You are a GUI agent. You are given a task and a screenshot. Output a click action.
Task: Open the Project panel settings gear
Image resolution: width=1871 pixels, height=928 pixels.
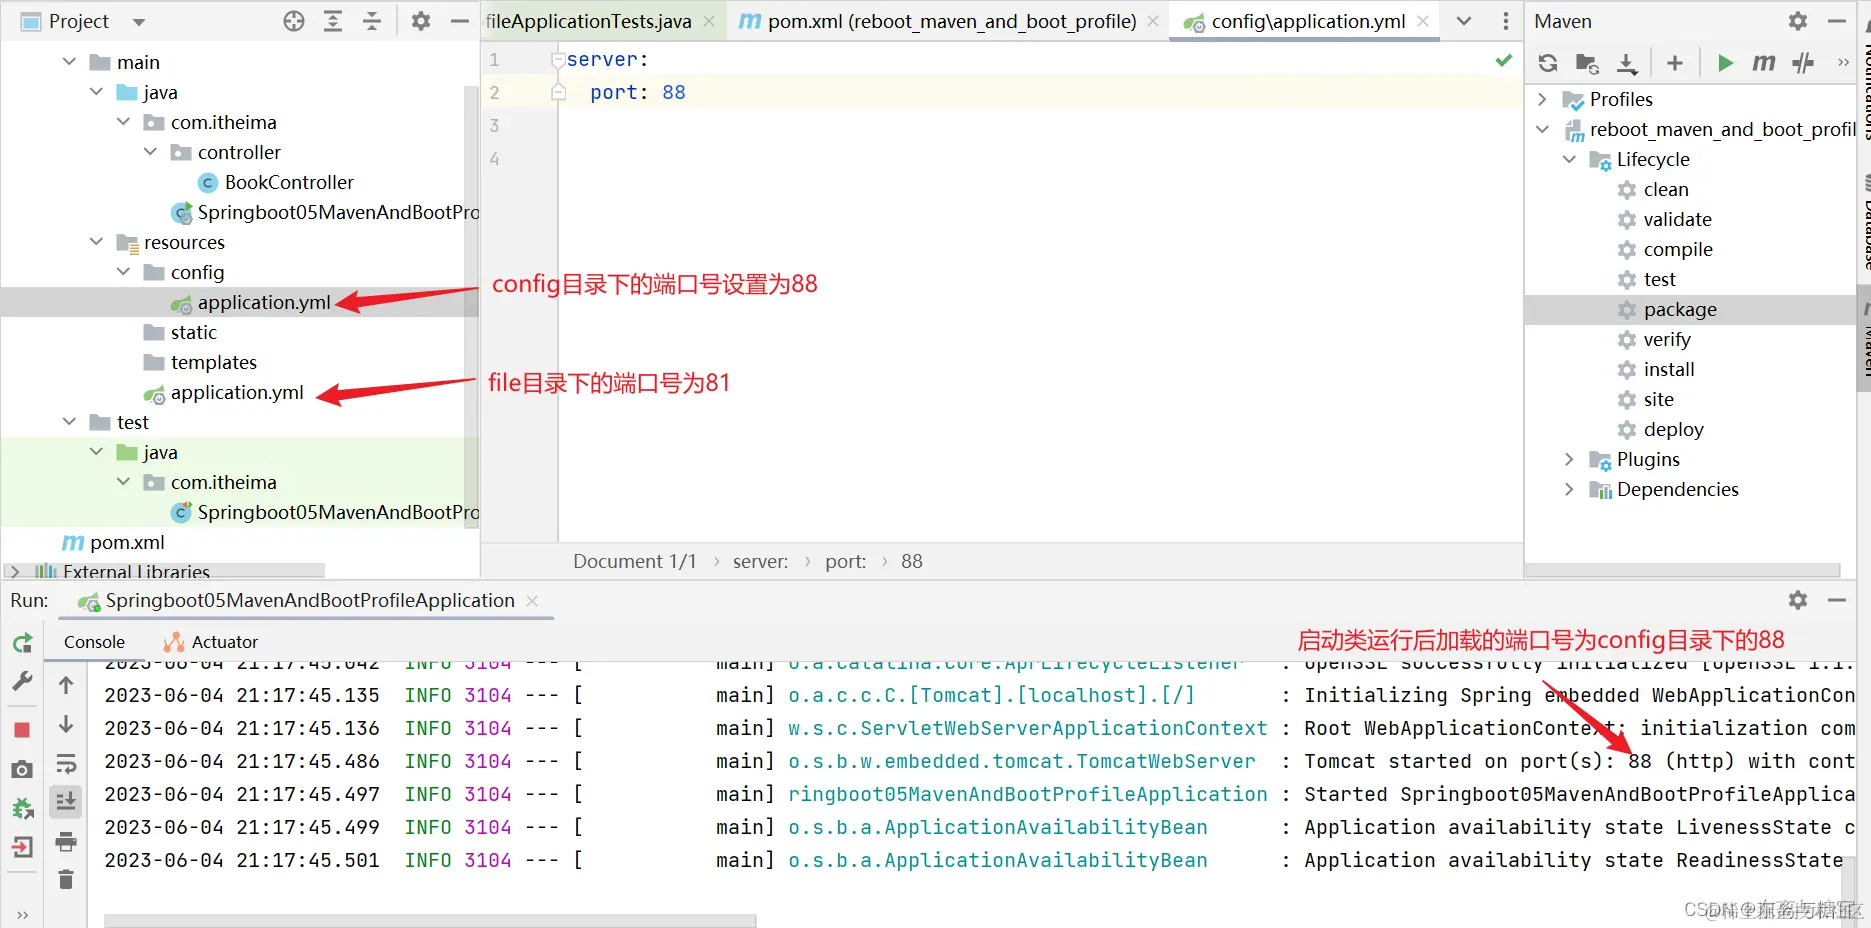[x=421, y=21]
